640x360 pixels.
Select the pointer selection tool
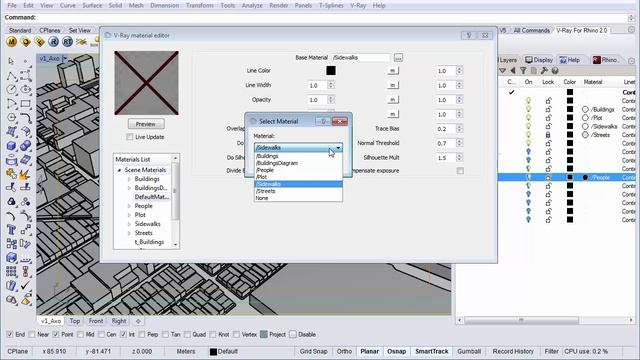pos(11,61)
